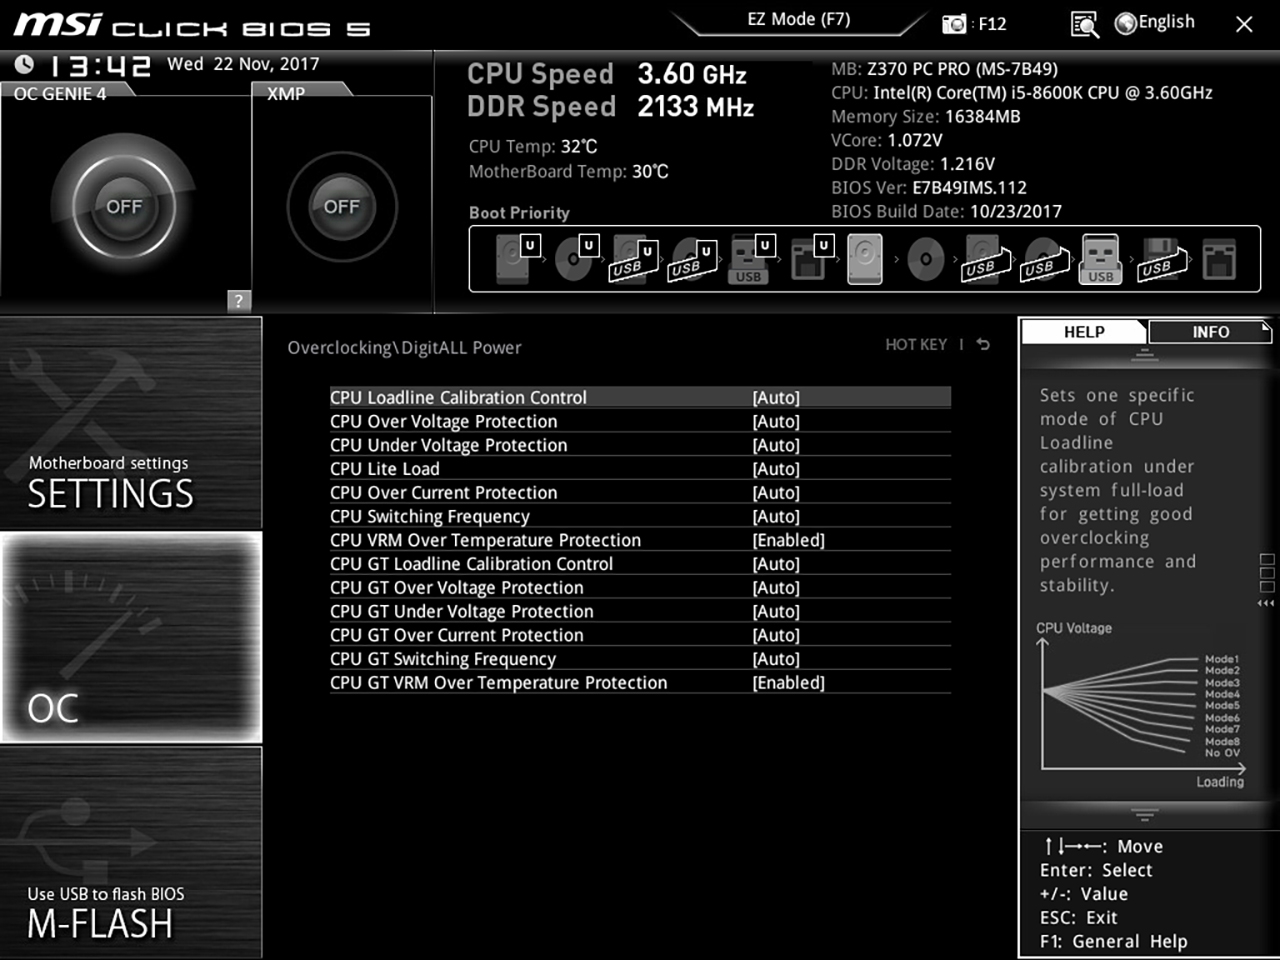Click the CPU Voltage loadline graph
The image size is (1280, 960).
(1141, 705)
